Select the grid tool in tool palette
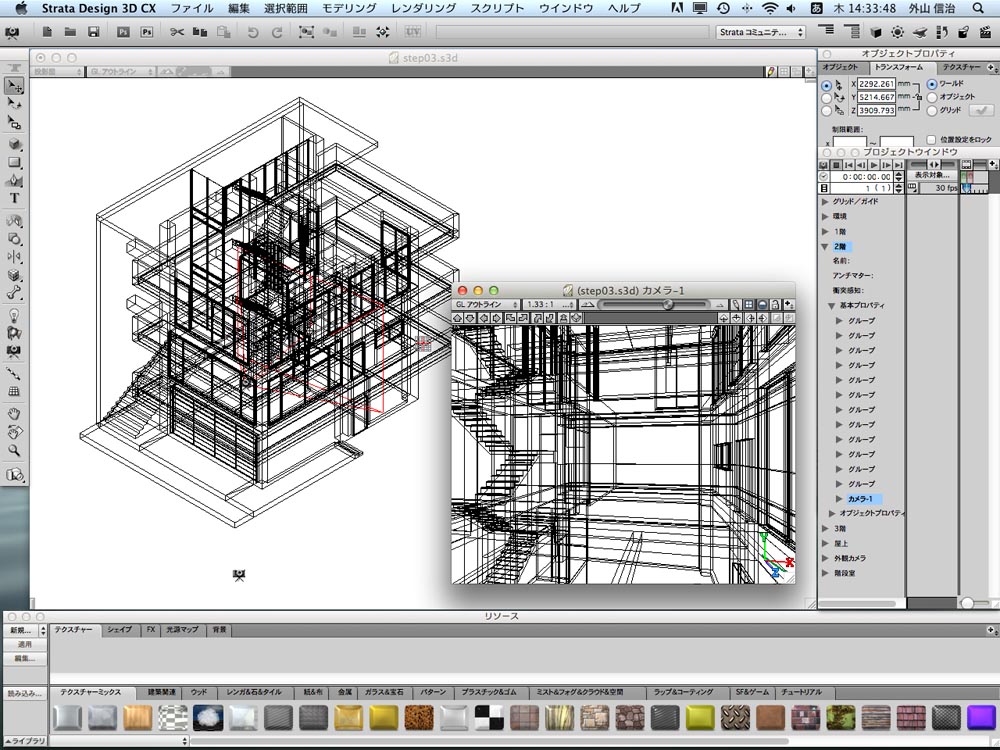1000x750 pixels. point(14,392)
